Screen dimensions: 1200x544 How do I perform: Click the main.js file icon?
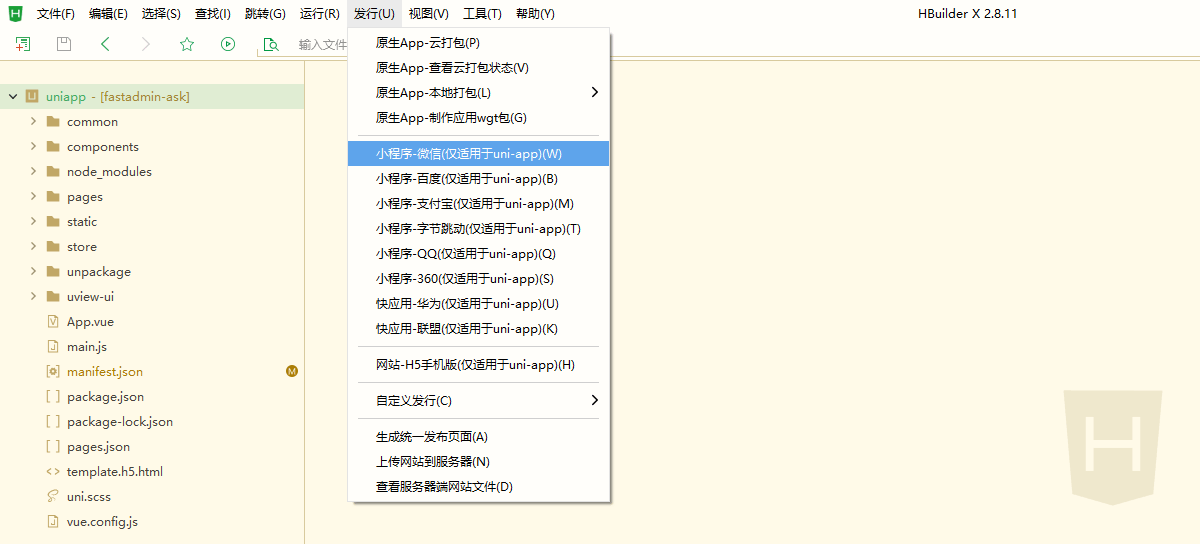point(53,346)
